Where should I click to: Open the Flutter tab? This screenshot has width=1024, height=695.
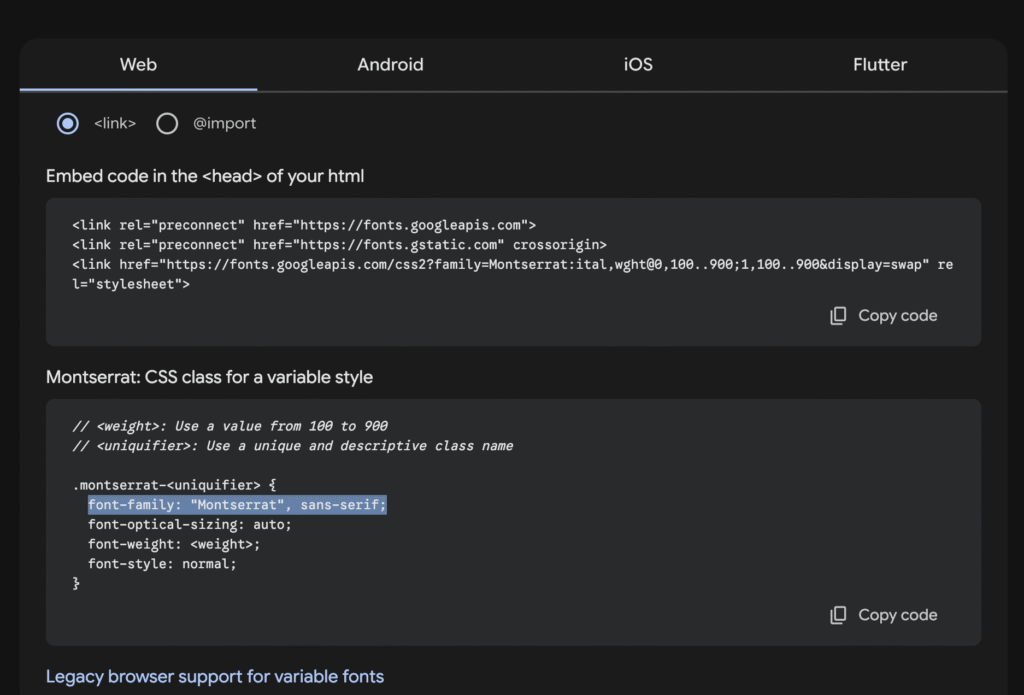[x=880, y=65]
